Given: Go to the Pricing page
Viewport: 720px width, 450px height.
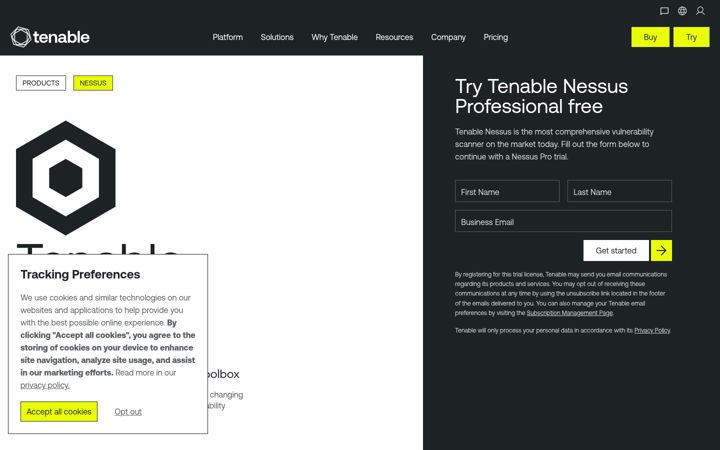Looking at the screenshot, I should 495,37.
